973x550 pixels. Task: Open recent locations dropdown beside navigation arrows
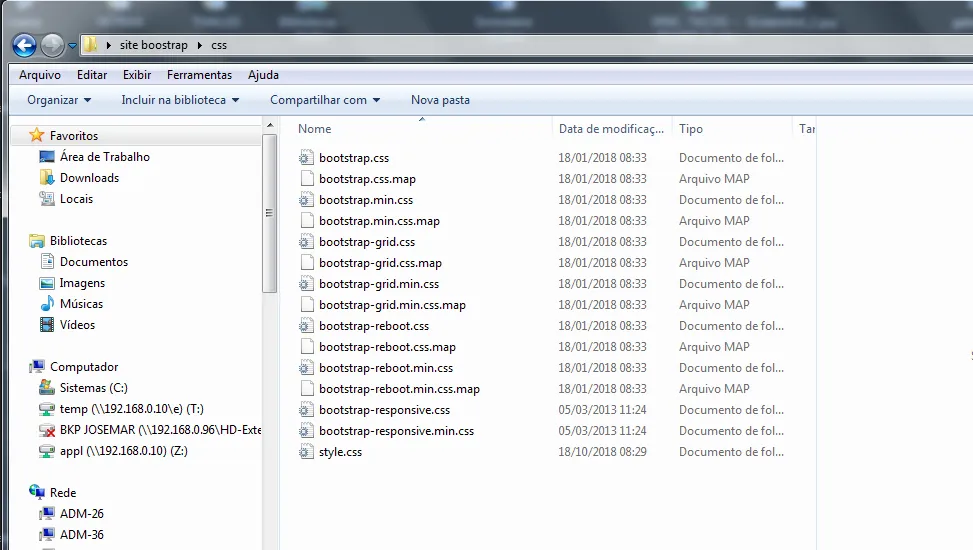coord(72,45)
